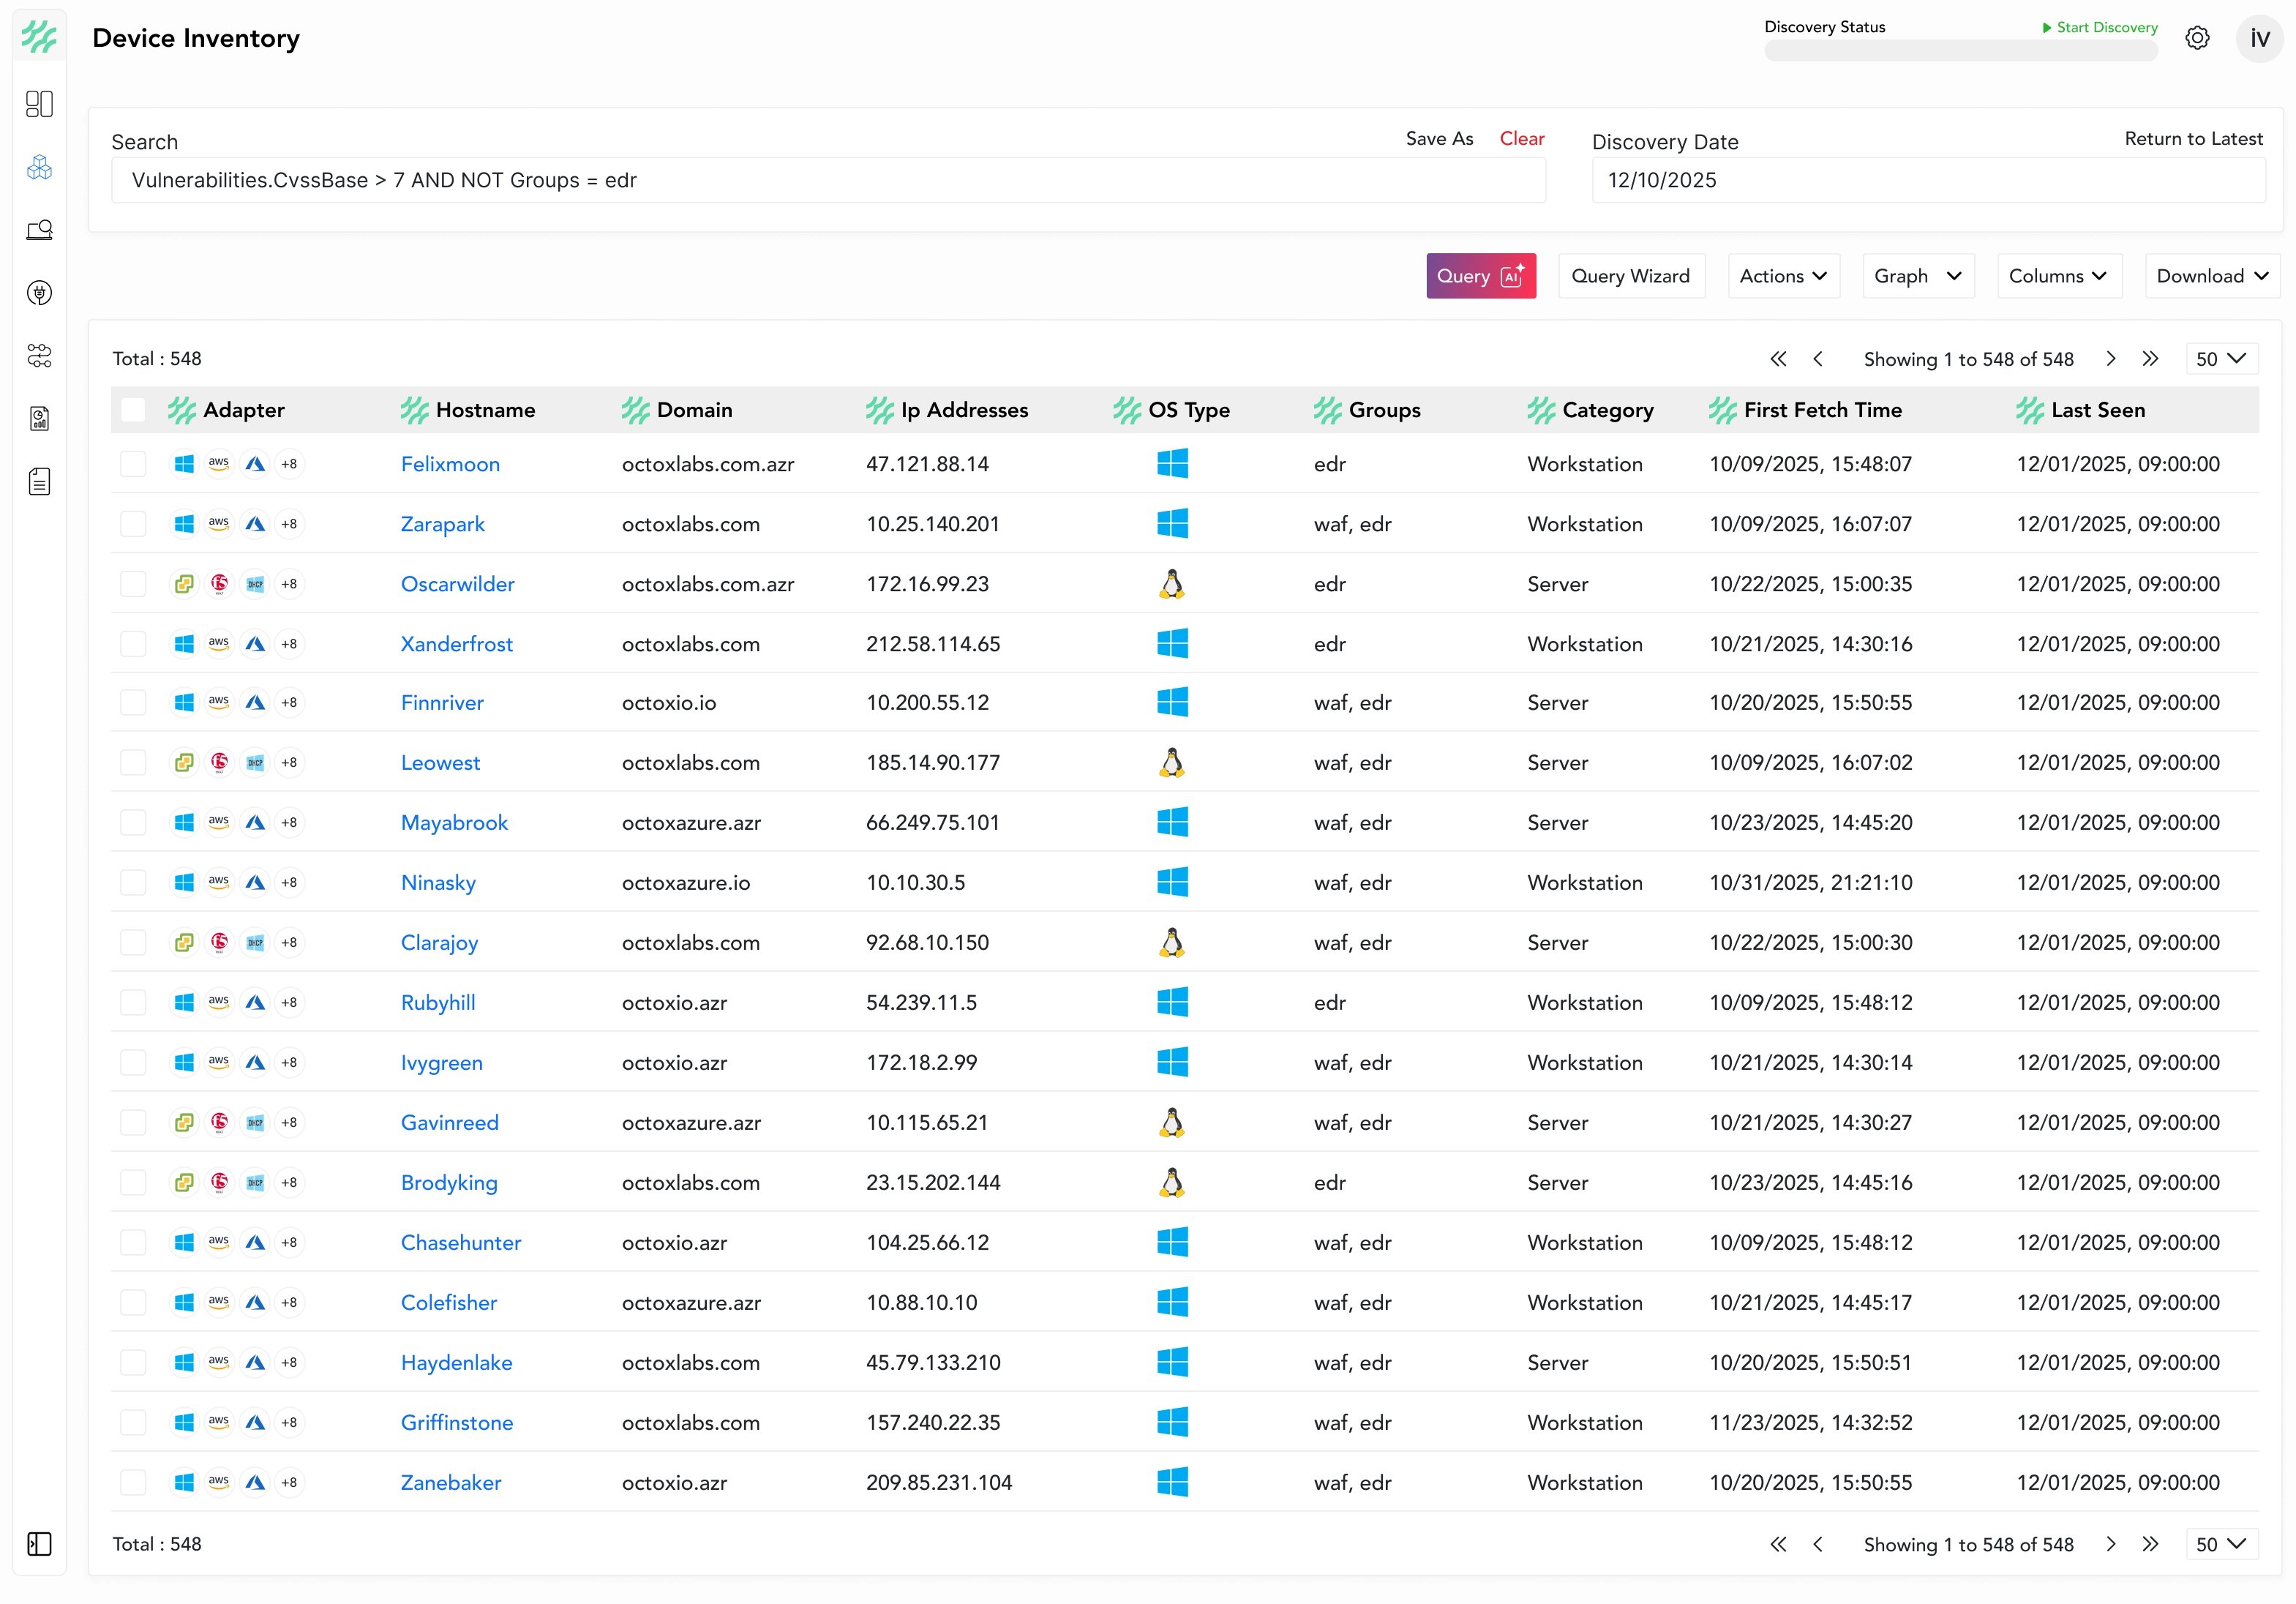Click the app logo at top left
2296x1604 pixels.
click(x=39, y=37)
